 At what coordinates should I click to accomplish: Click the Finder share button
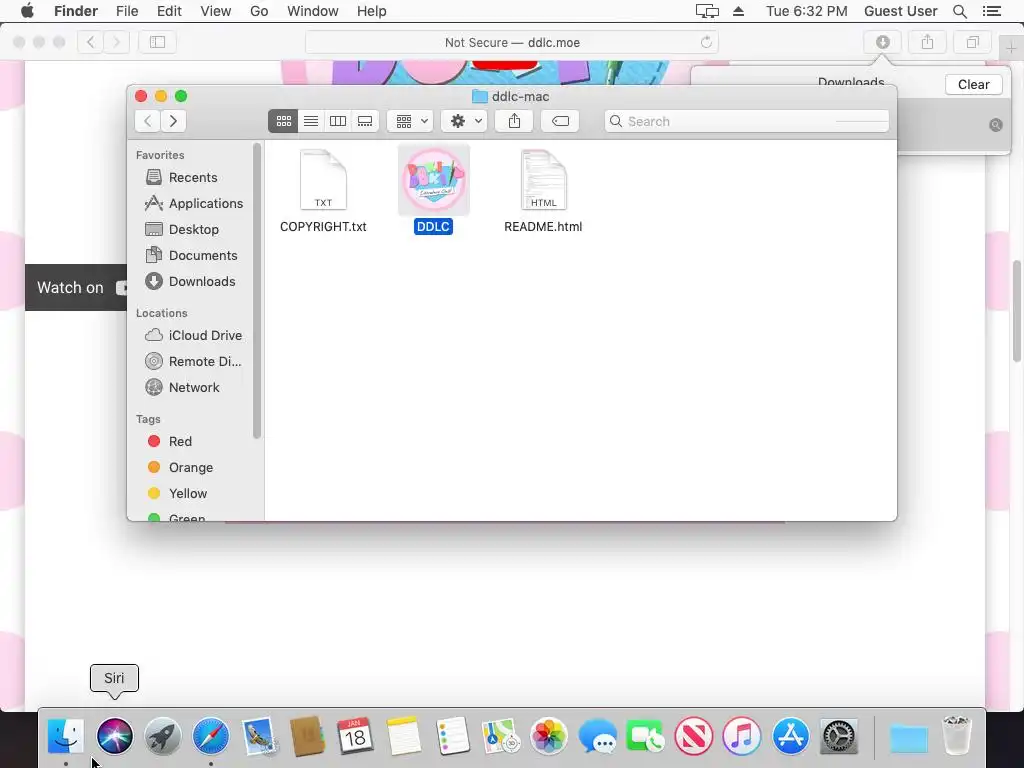coord(515,121)
